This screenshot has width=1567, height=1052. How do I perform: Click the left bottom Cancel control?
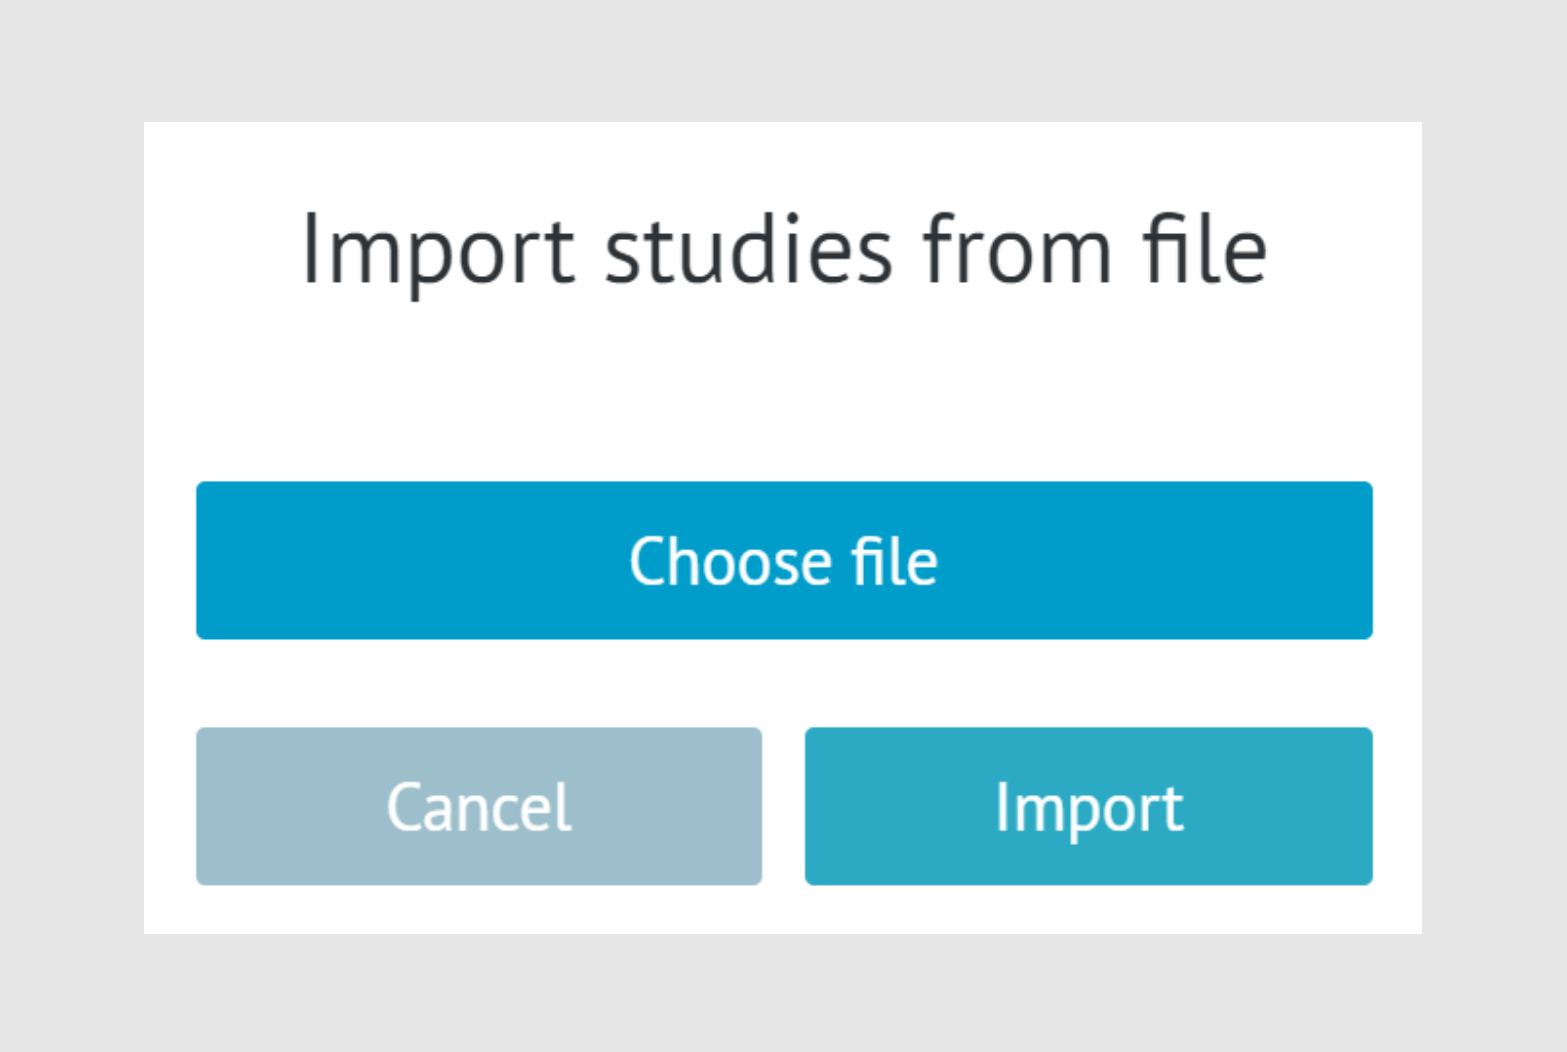pos(478,806)
